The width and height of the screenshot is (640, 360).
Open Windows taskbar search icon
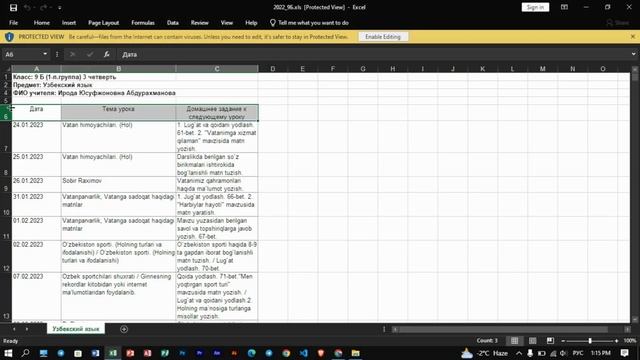25,353
